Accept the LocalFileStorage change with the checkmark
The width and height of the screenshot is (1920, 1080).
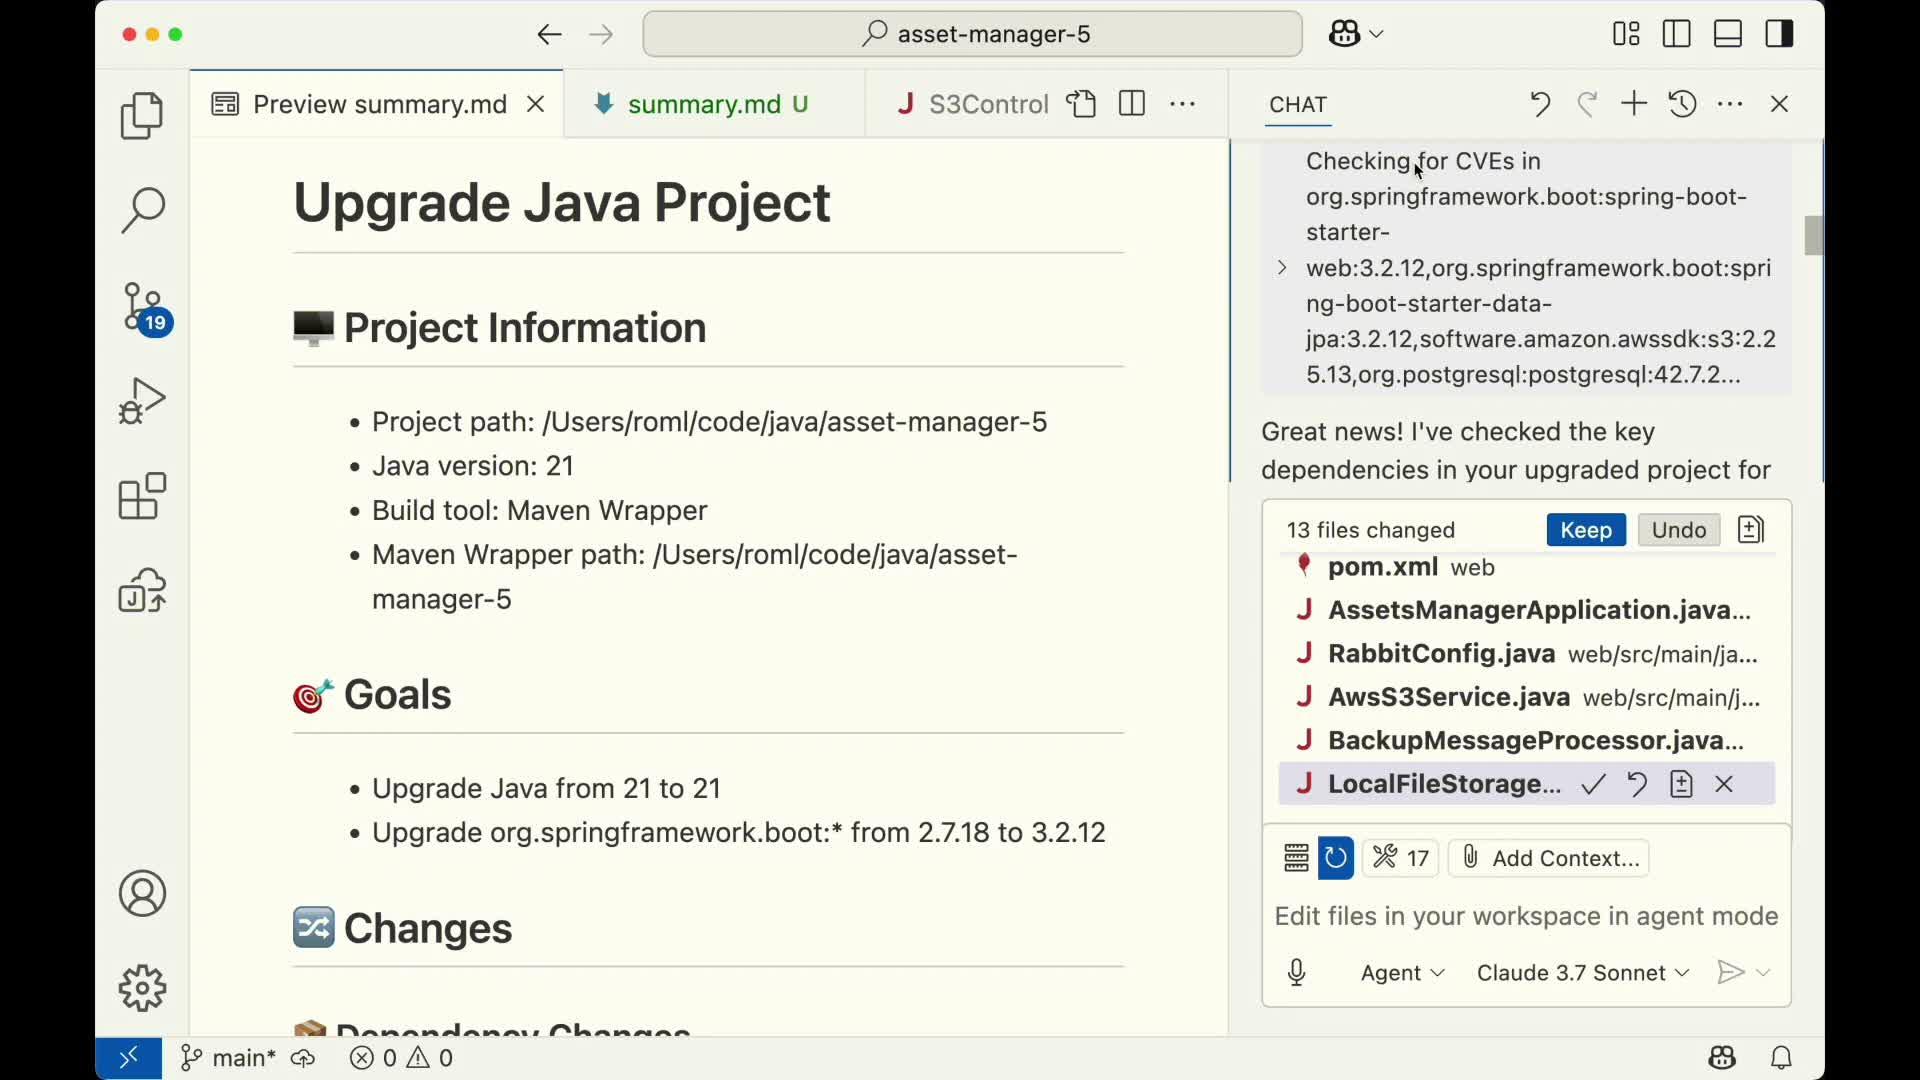[1593, 784]
